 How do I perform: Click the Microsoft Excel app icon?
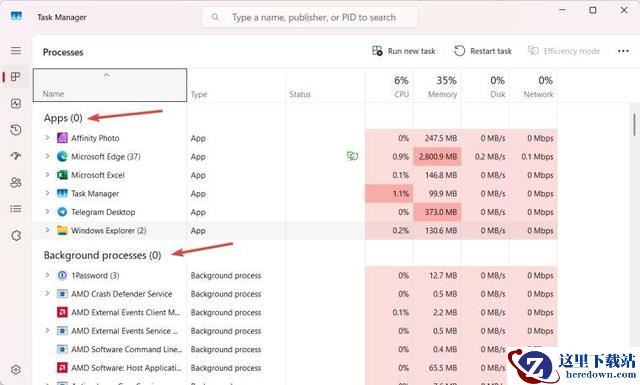click(62, 175)
